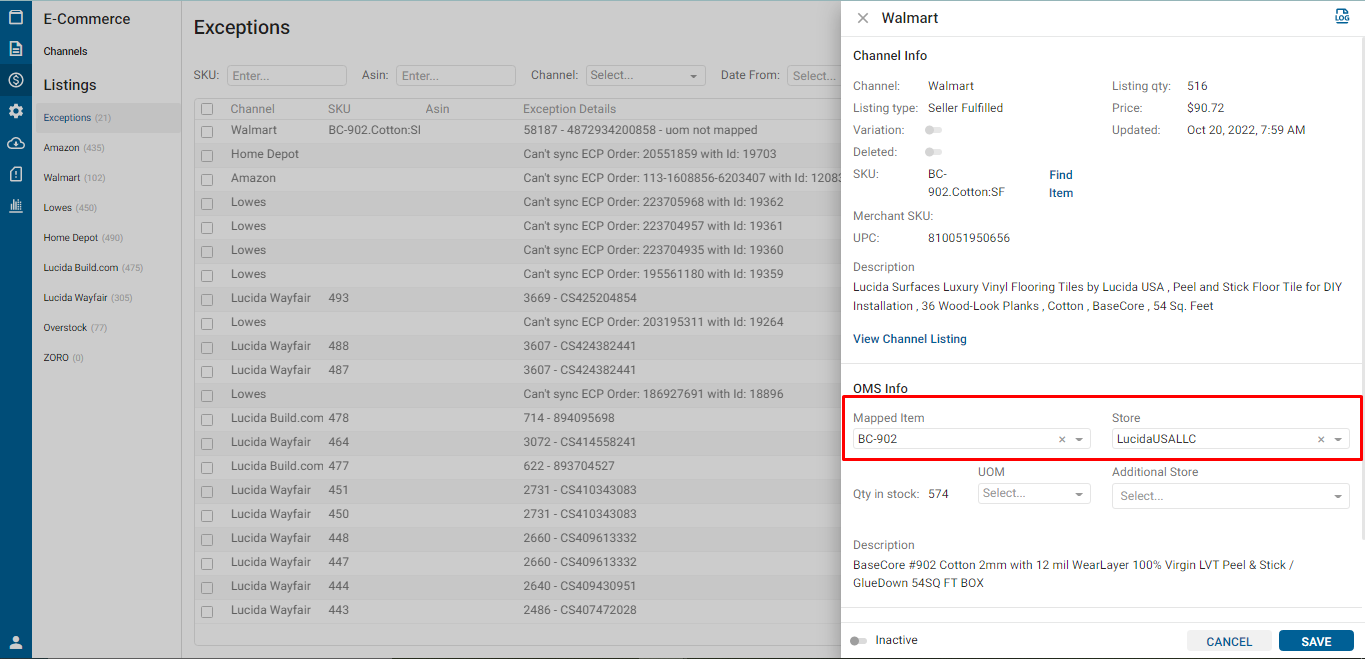Expand the Store dropdown arrow
This screenshot has height=659, width=1365.
click(1338, 439)
